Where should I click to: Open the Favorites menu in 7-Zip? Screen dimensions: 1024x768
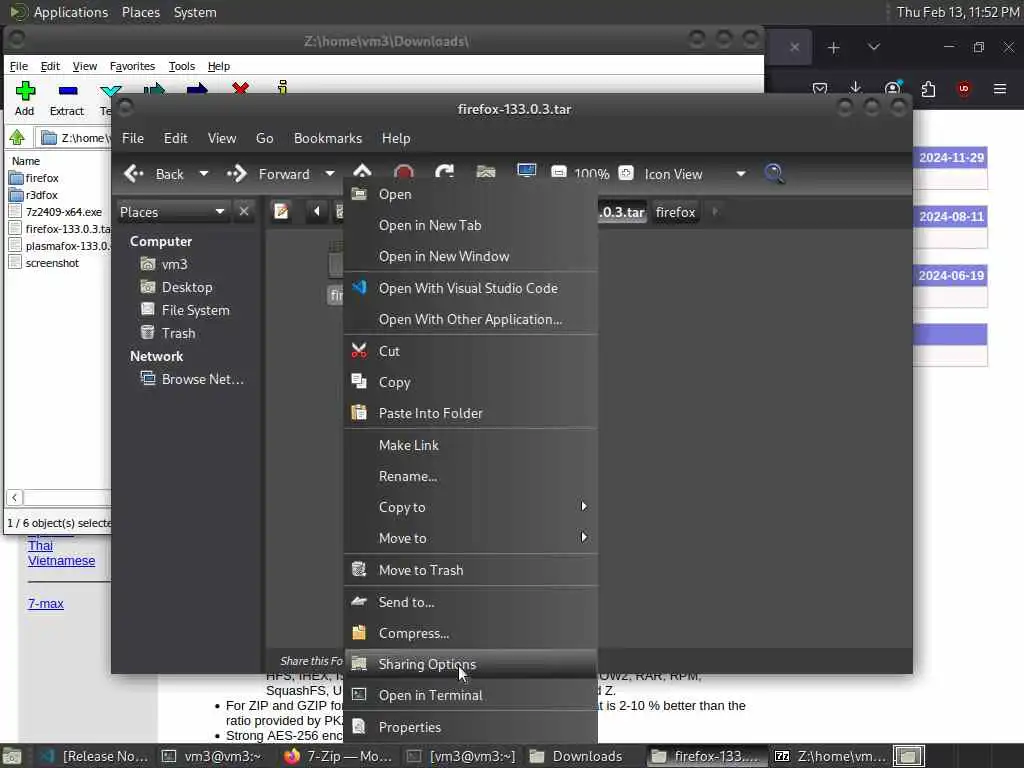(133, 66)
